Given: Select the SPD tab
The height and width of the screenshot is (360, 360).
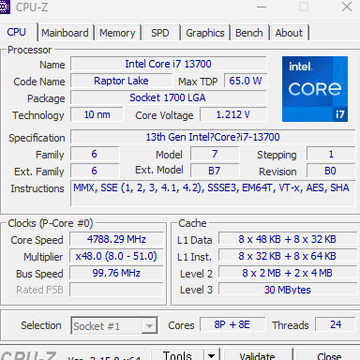Looking at the screenshot, I should tap(160, 33).
